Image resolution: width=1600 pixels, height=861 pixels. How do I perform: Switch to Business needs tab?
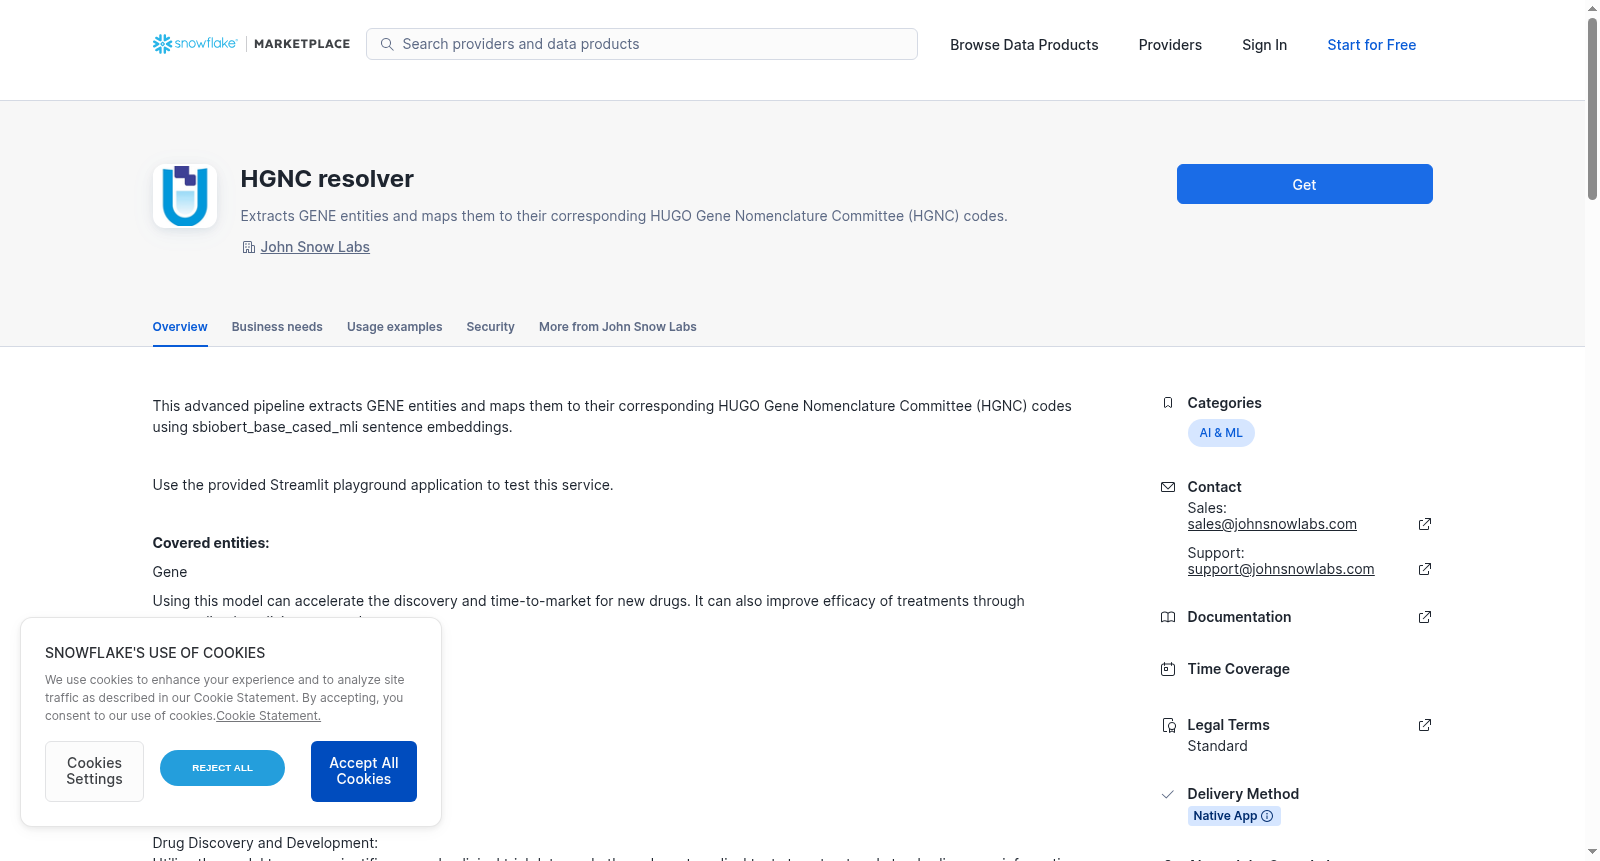[x=277, y=327]
